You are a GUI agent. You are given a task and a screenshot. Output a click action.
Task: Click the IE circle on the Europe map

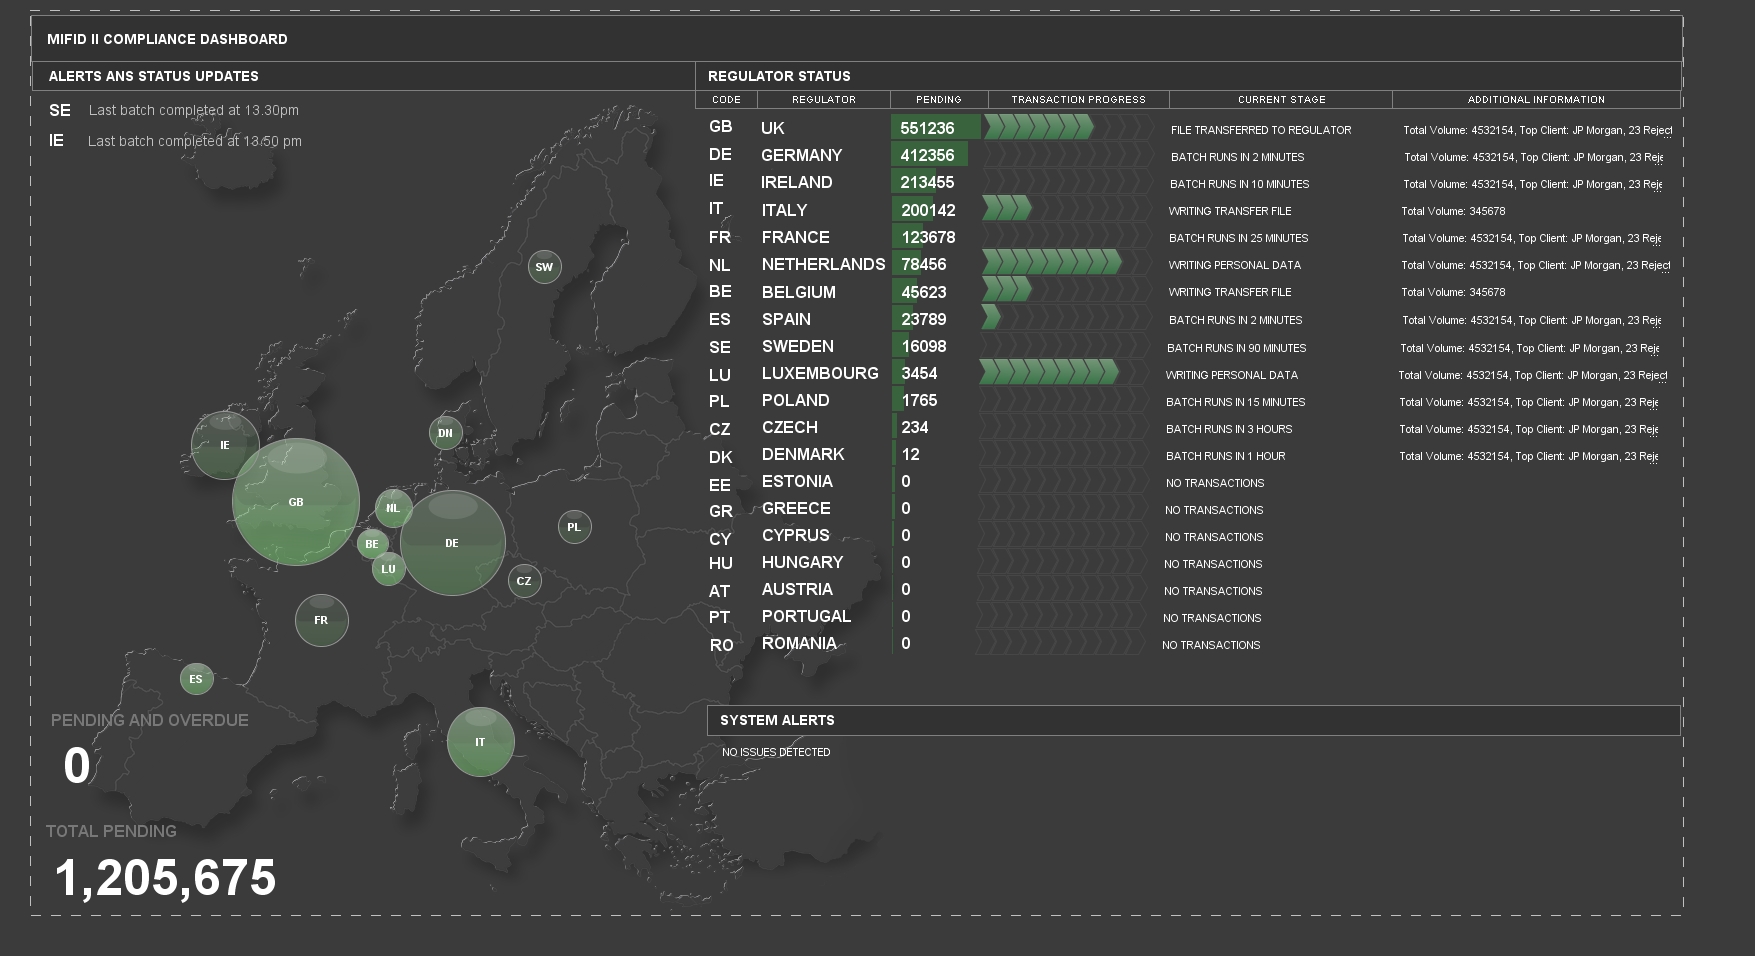pyautogui.click(x=224, y=444)
